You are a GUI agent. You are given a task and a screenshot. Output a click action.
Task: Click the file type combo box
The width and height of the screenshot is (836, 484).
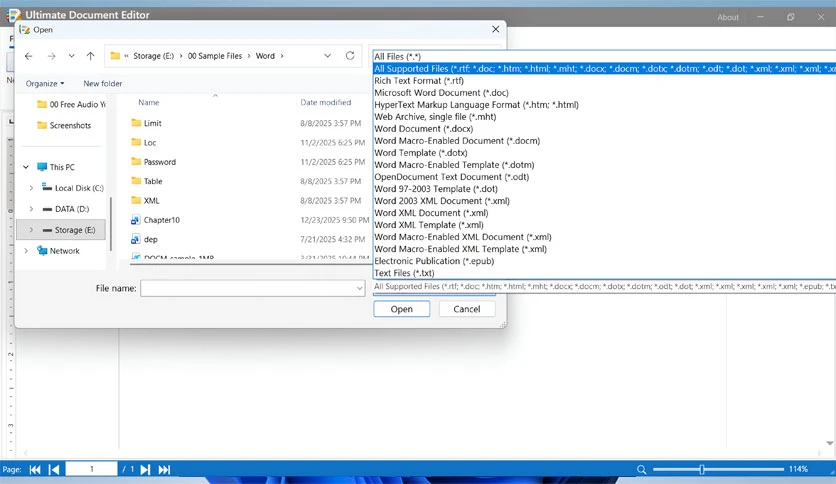[x=605, y=287]
